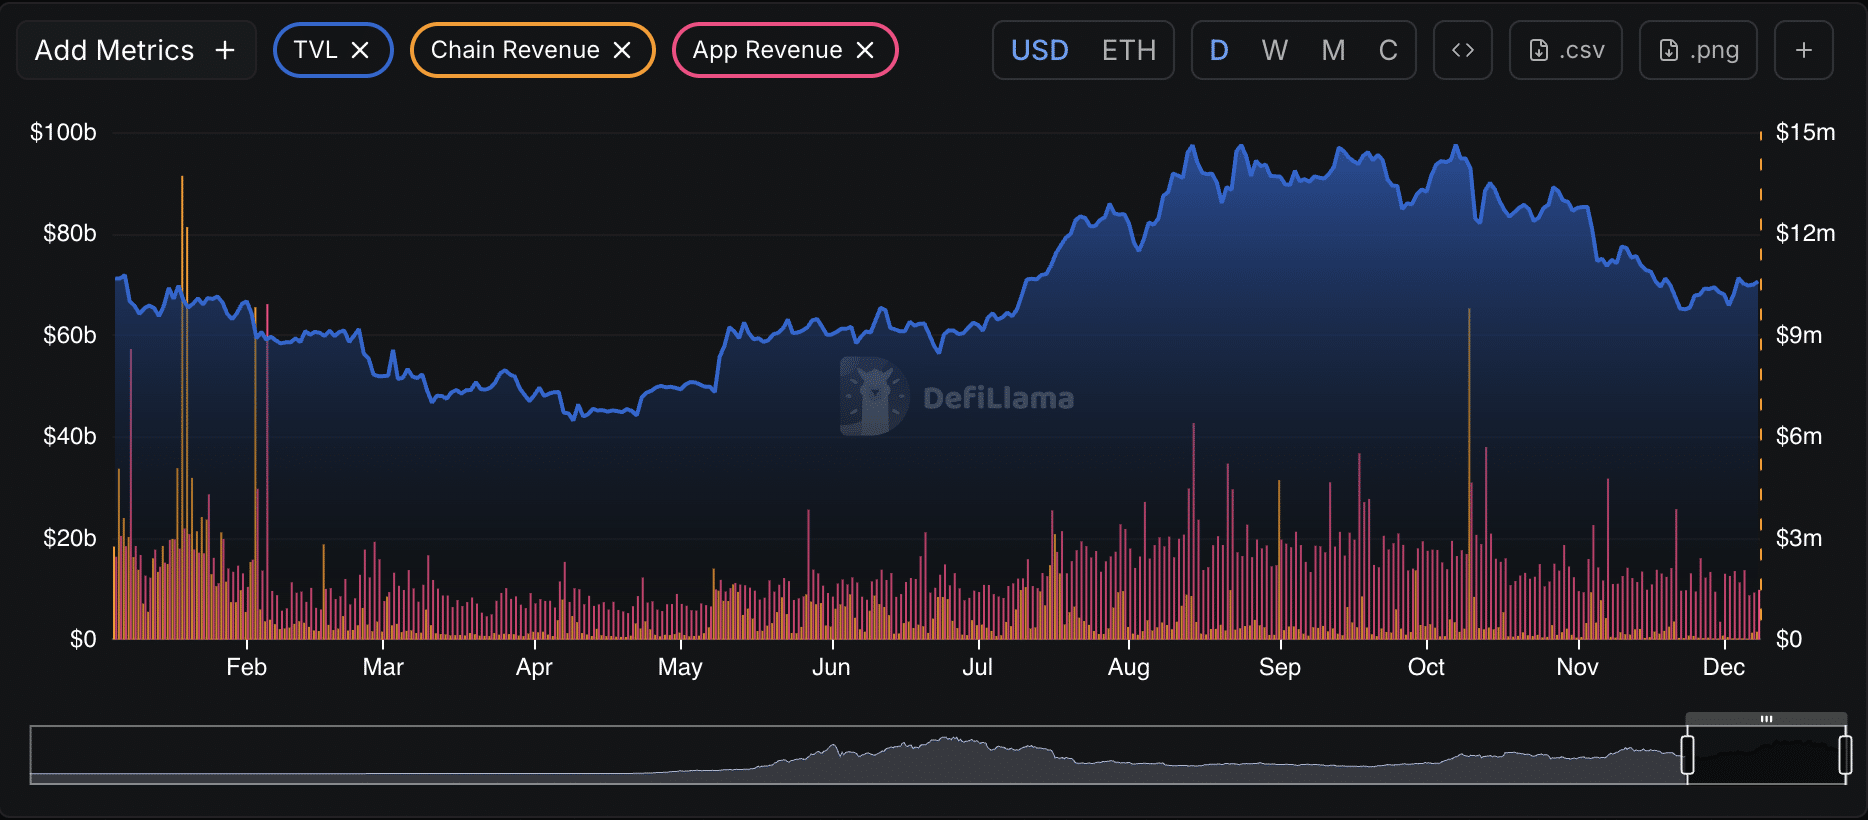
Task: Select cumulative interval C
Action: coord(1388,50)
